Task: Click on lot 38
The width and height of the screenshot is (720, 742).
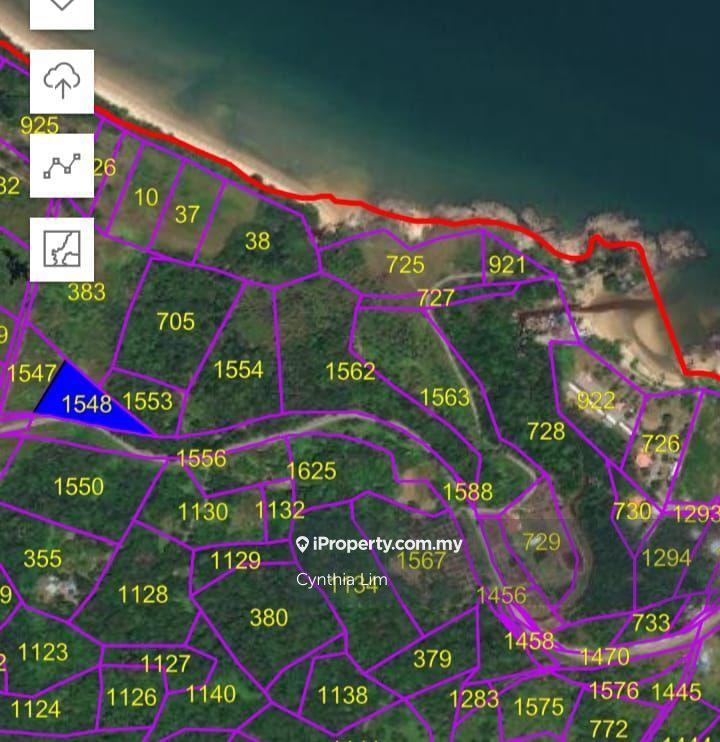Action: click(257, 240)
